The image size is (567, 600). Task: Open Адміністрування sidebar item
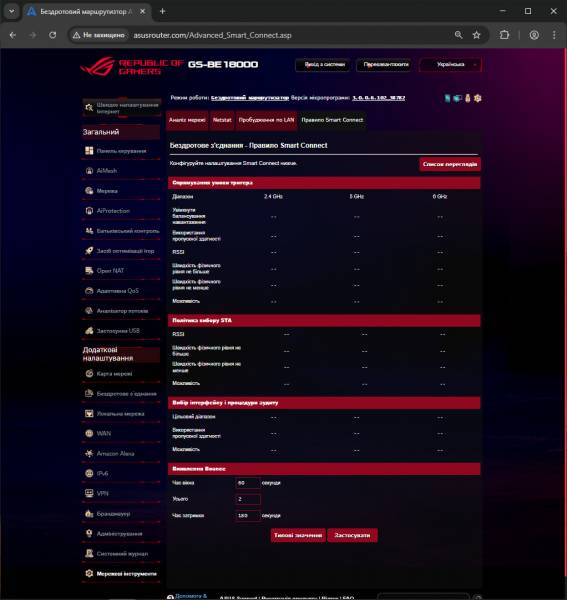click(x=121, y=534)
